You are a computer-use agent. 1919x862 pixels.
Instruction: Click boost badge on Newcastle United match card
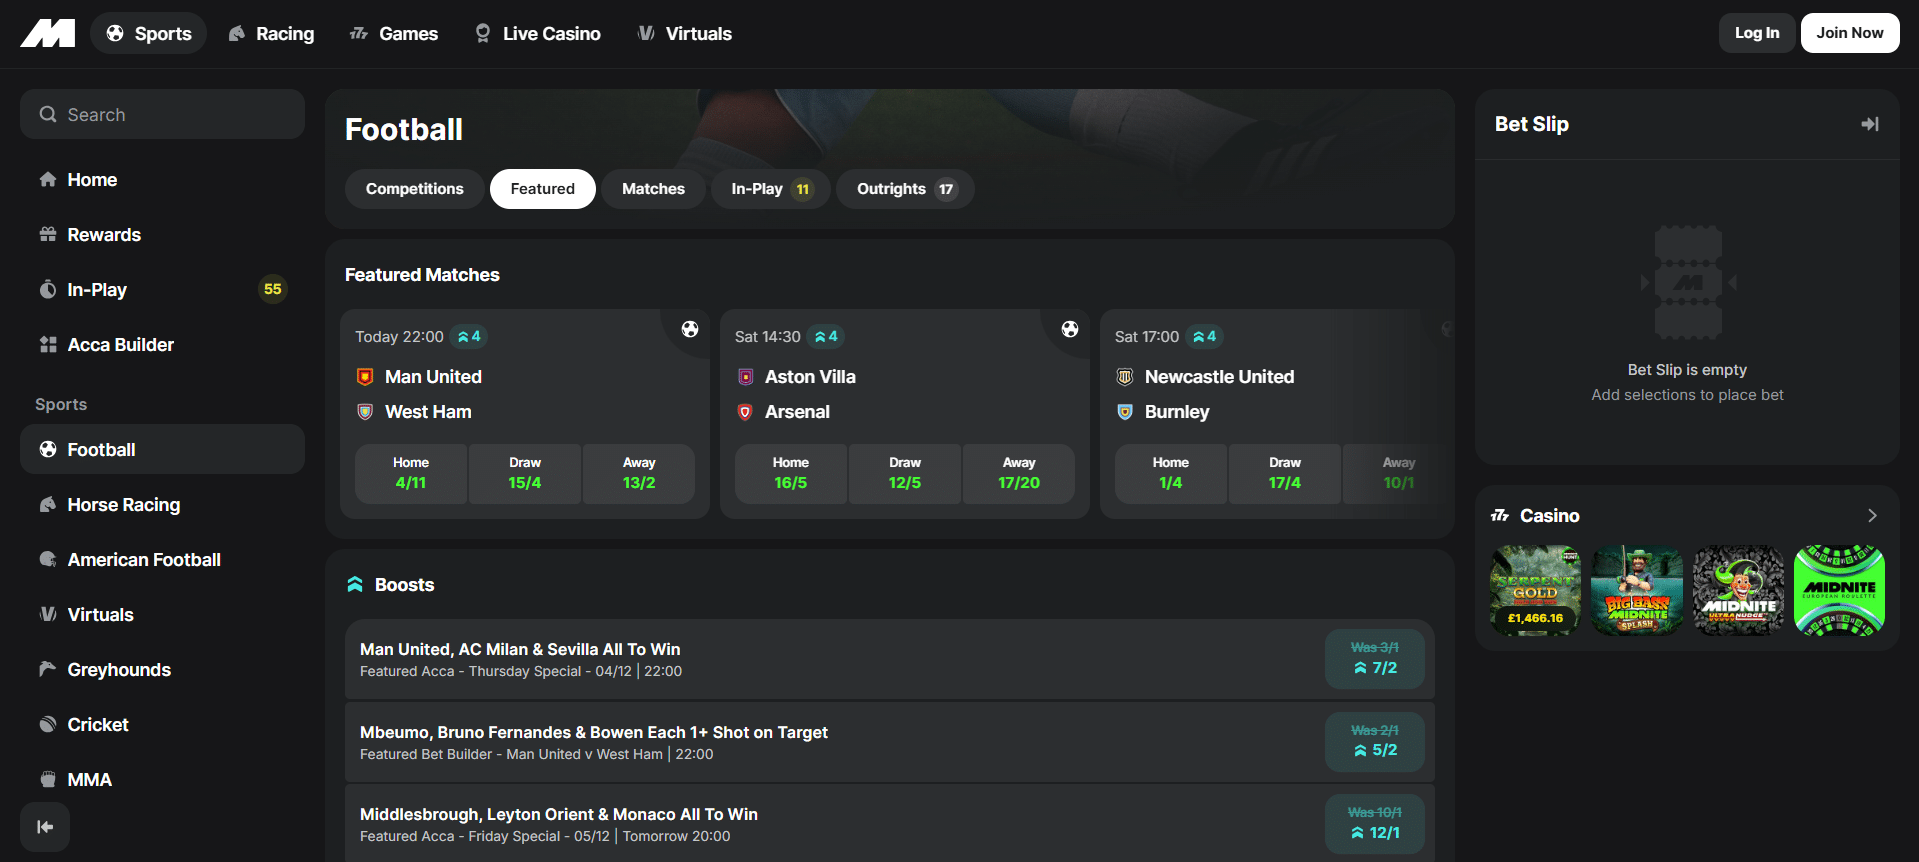click(x=1205, y=337)
